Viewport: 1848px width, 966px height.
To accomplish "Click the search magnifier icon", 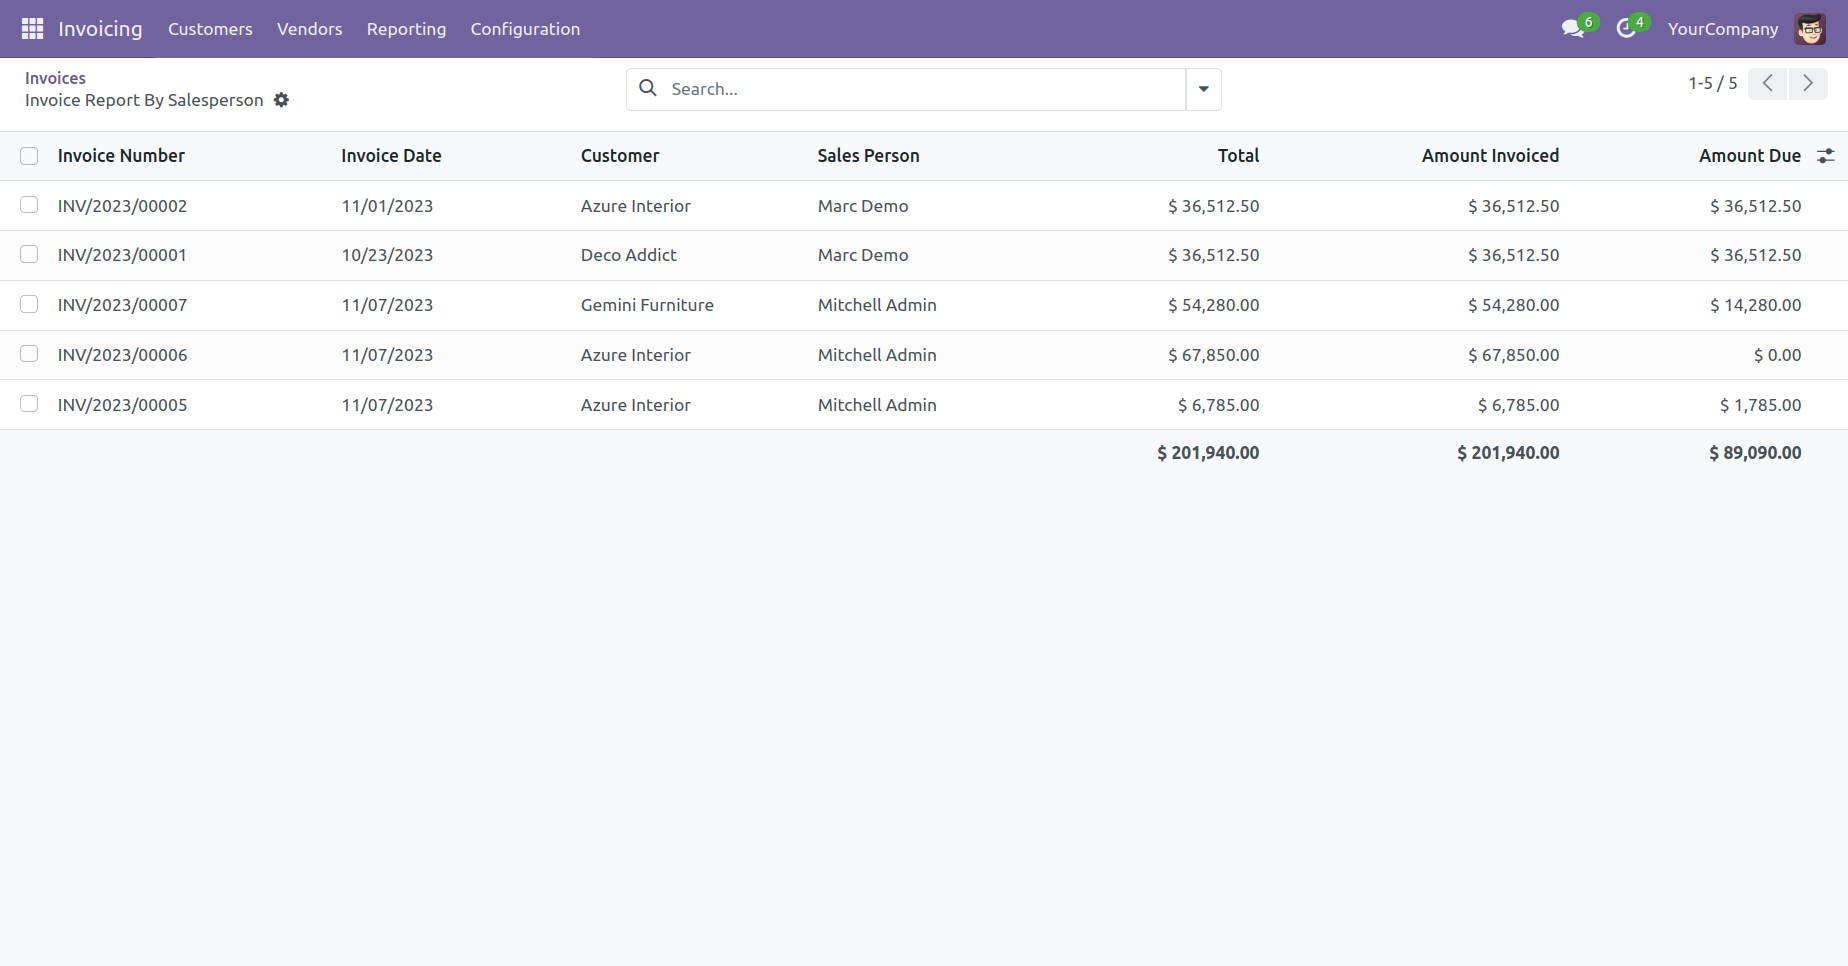I will point(648,88).
